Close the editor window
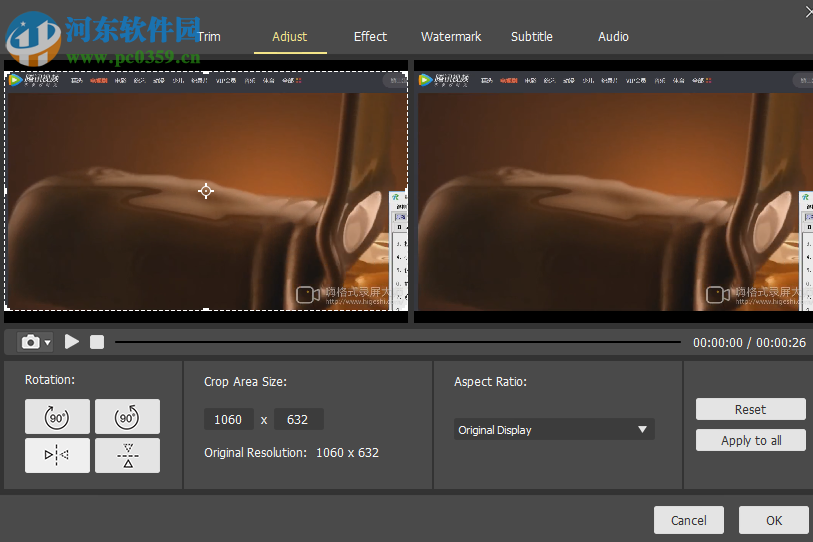This screenshot has width=813, height=542. pyautogui.click(x=808, y=11)
